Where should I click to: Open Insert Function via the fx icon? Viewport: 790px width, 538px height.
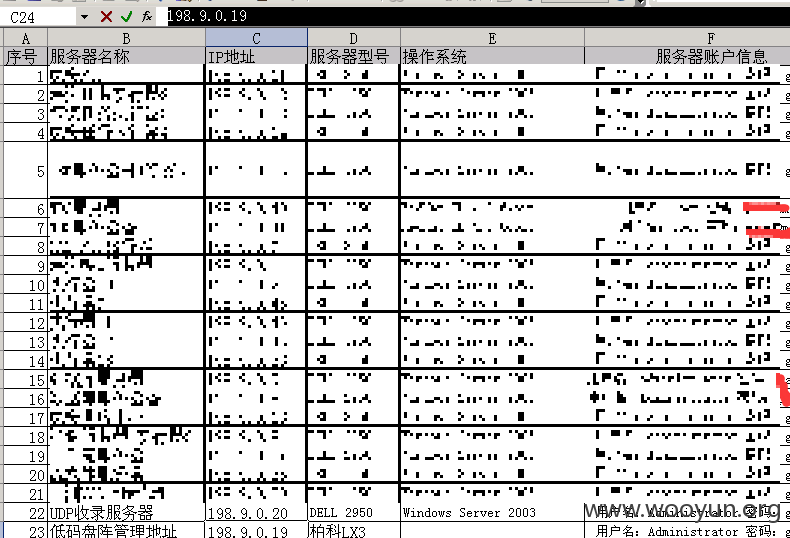[x=147, y=17]
